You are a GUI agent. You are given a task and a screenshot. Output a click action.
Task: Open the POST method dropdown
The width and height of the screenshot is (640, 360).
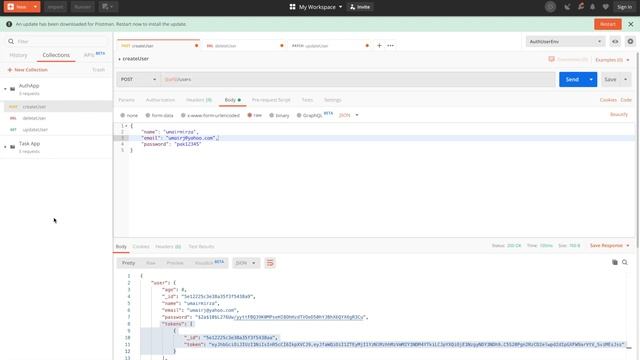pyautogui.click(x=138, y=79)
